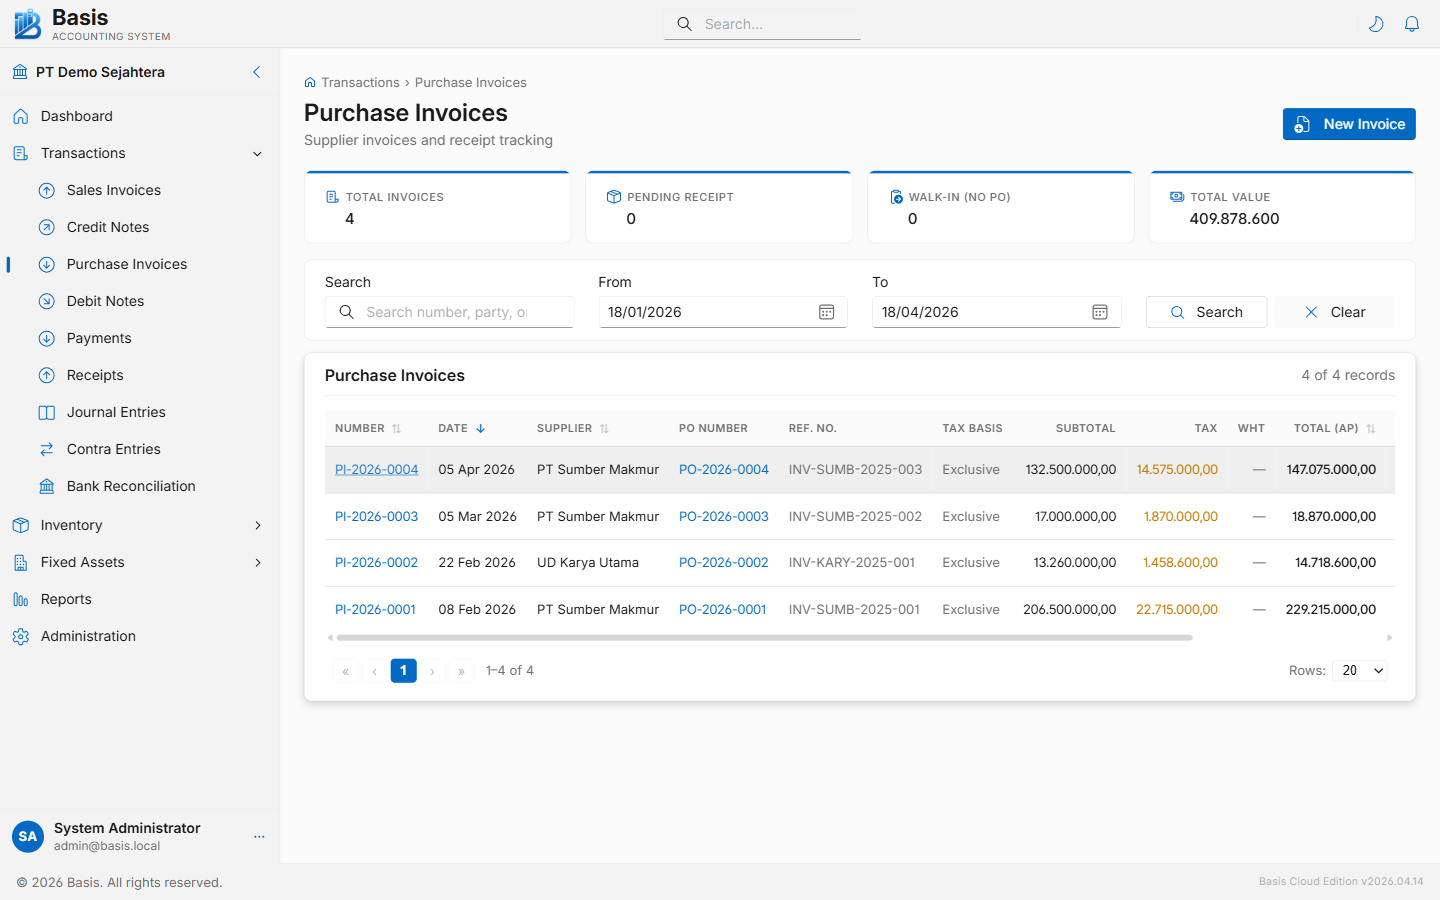This screenshot has height=900, width=1440.
Task: Collapse the Transactions section chevron
Action: (x=257, y=153)
